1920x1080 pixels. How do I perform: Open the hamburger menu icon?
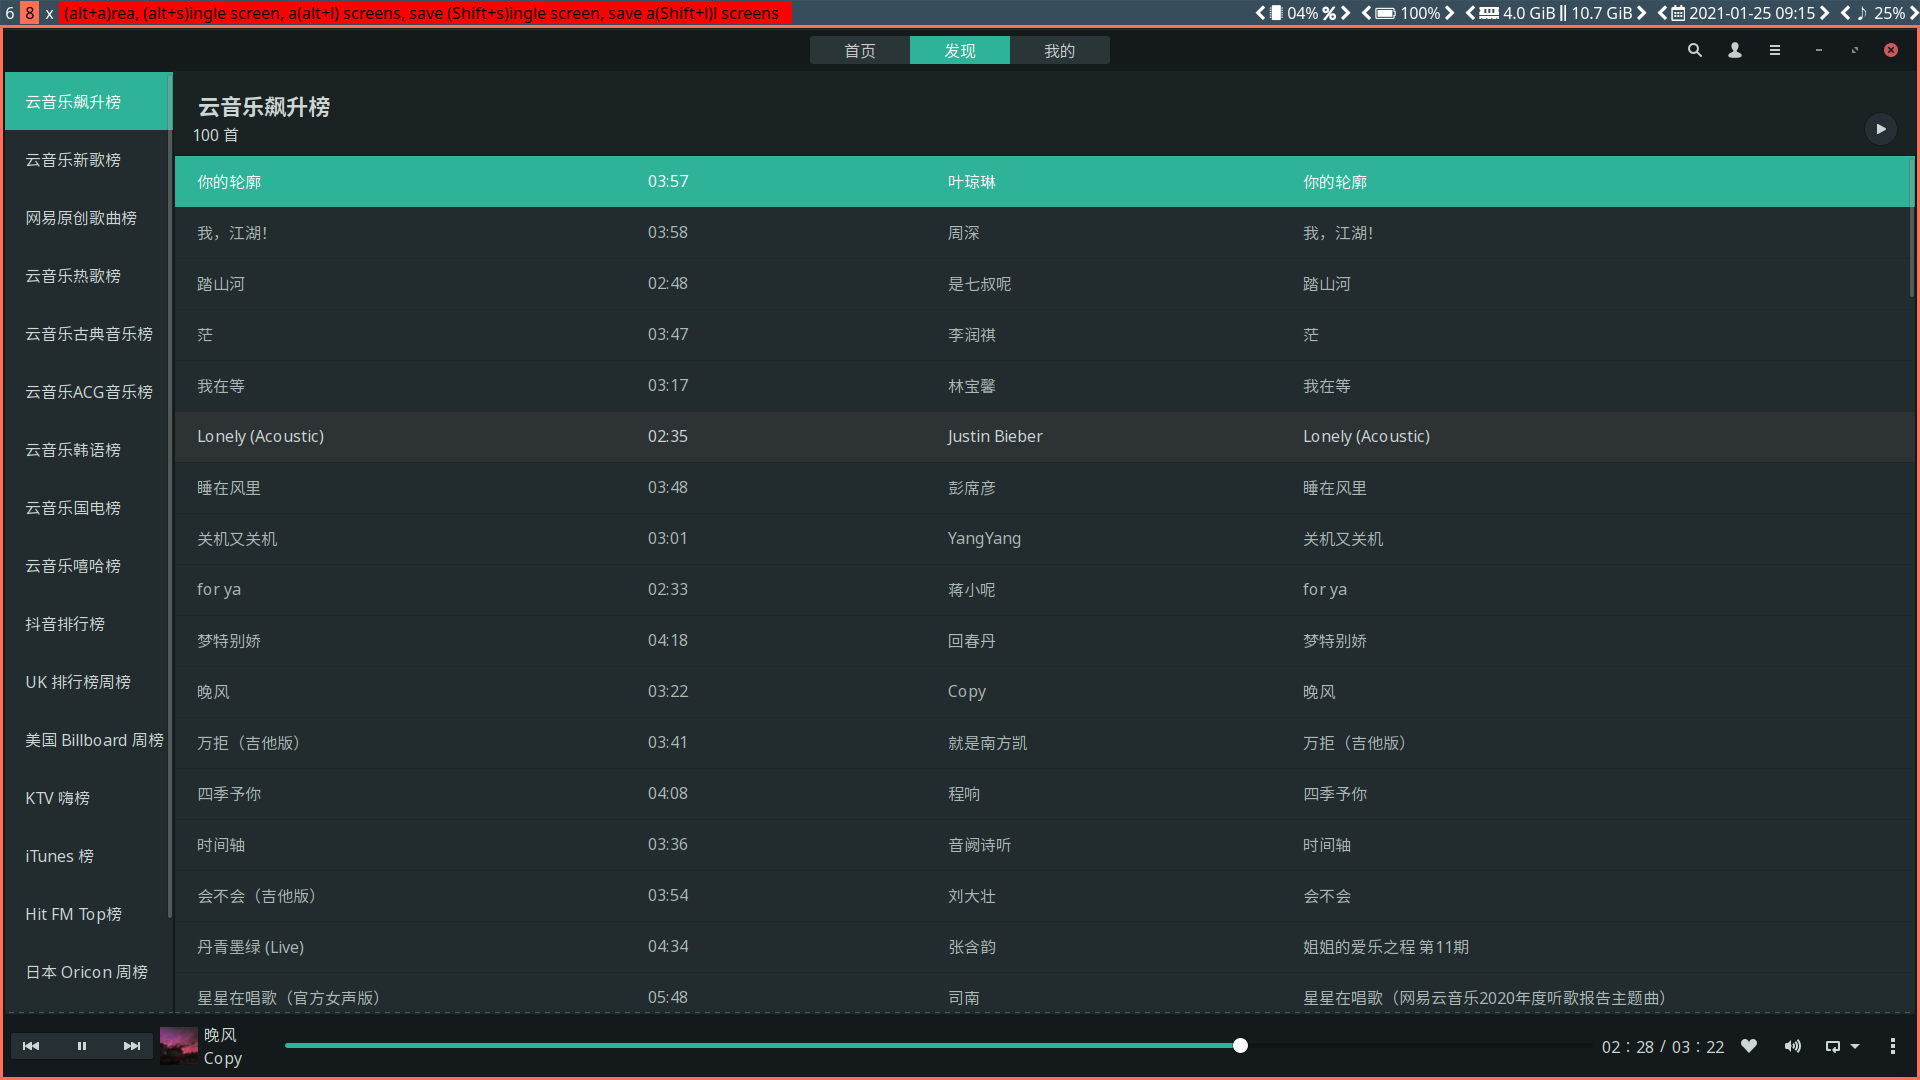tap(1775, 50)
